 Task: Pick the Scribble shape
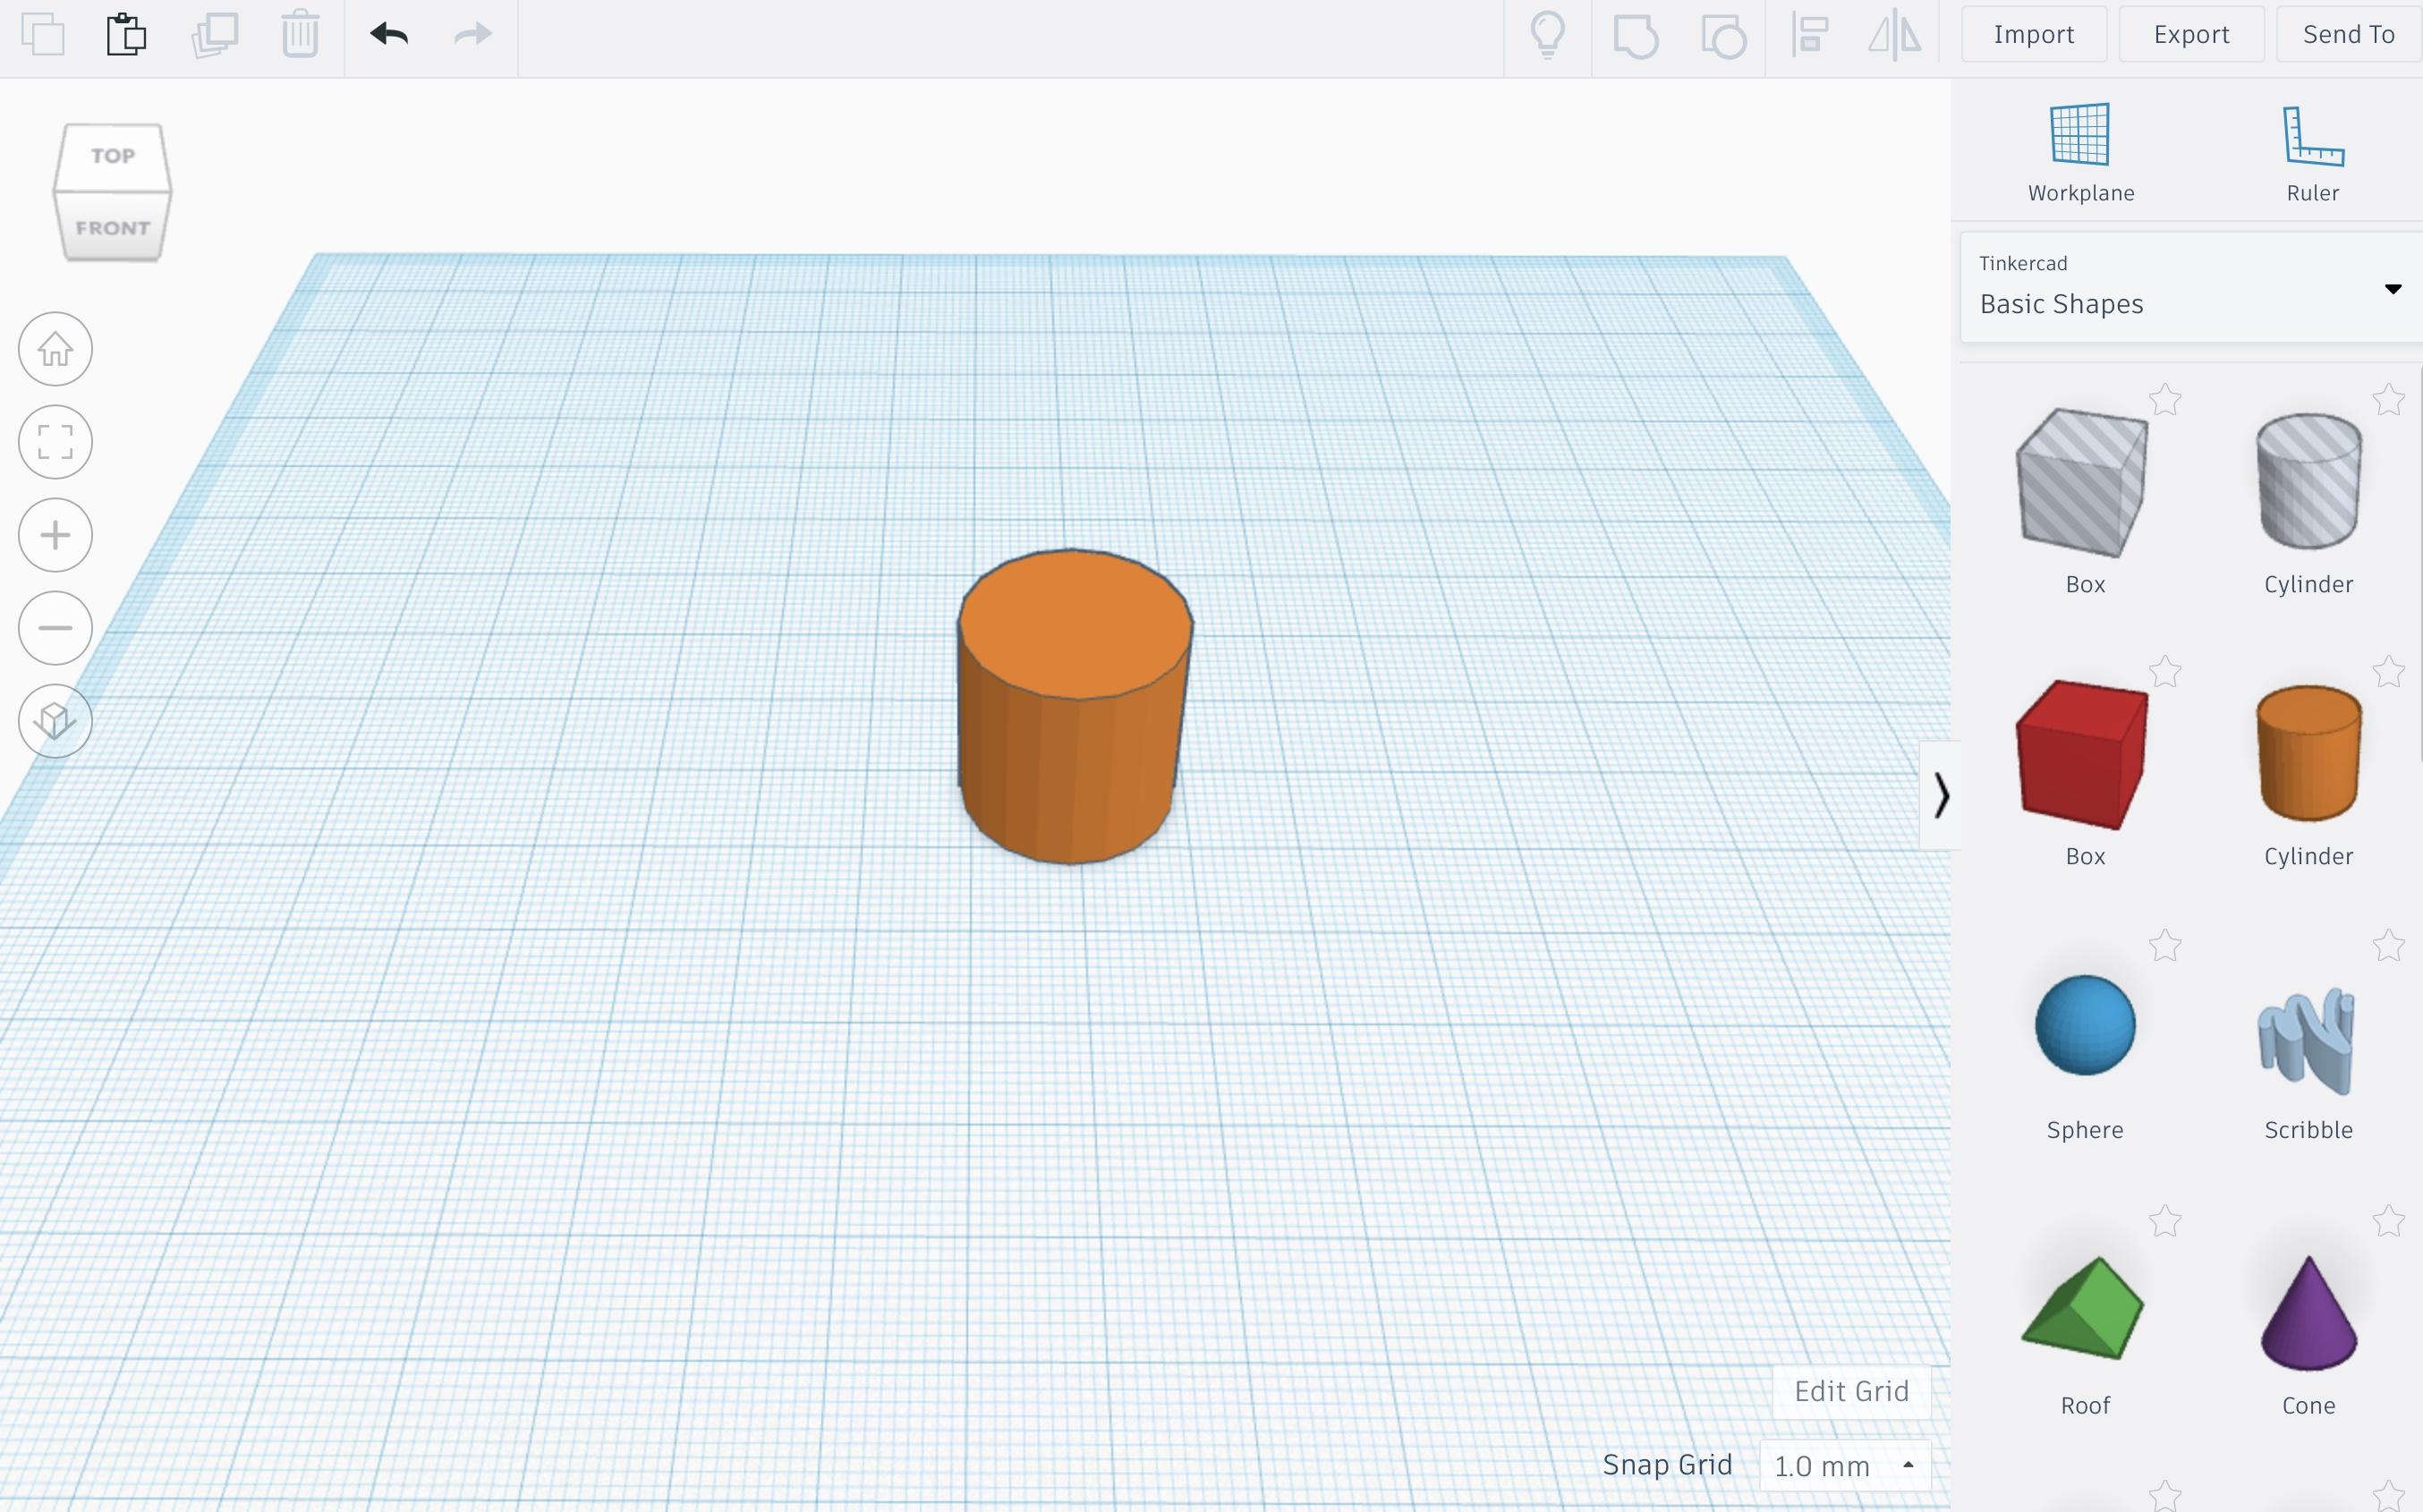click(2307, 1041)
